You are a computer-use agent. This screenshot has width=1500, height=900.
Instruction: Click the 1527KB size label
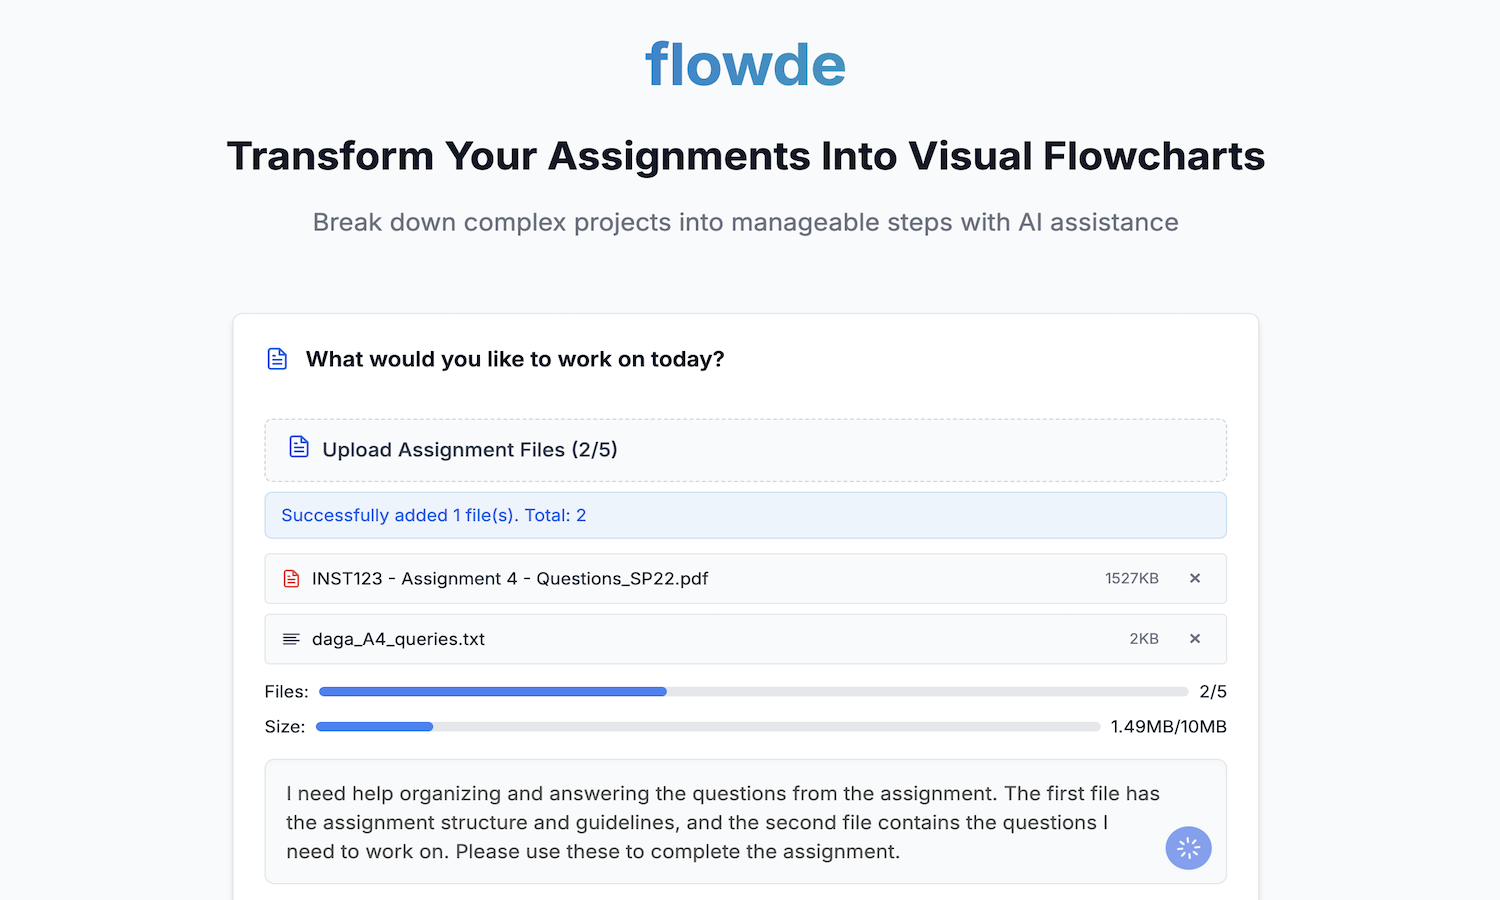1131,578
